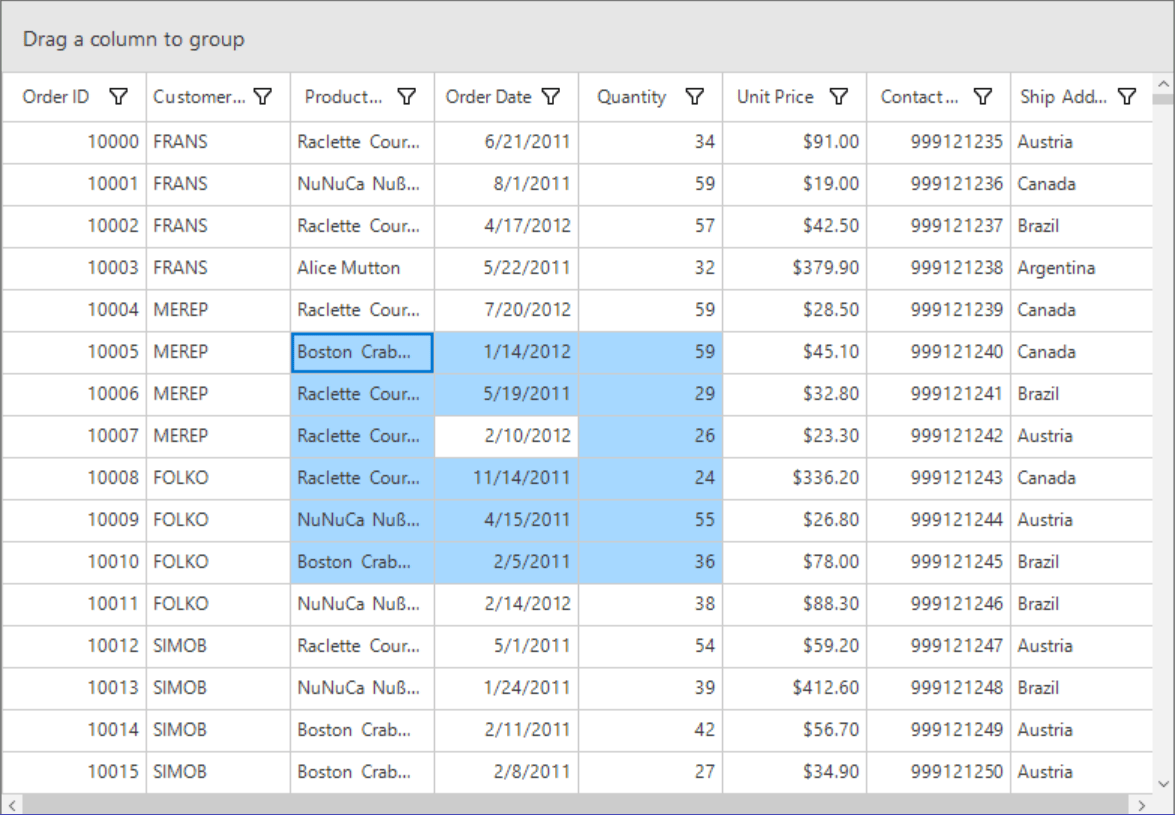Open the filter for Ship Address column
The height and width of the screenshot is (815, 1175).
(x=1126, y=97)
